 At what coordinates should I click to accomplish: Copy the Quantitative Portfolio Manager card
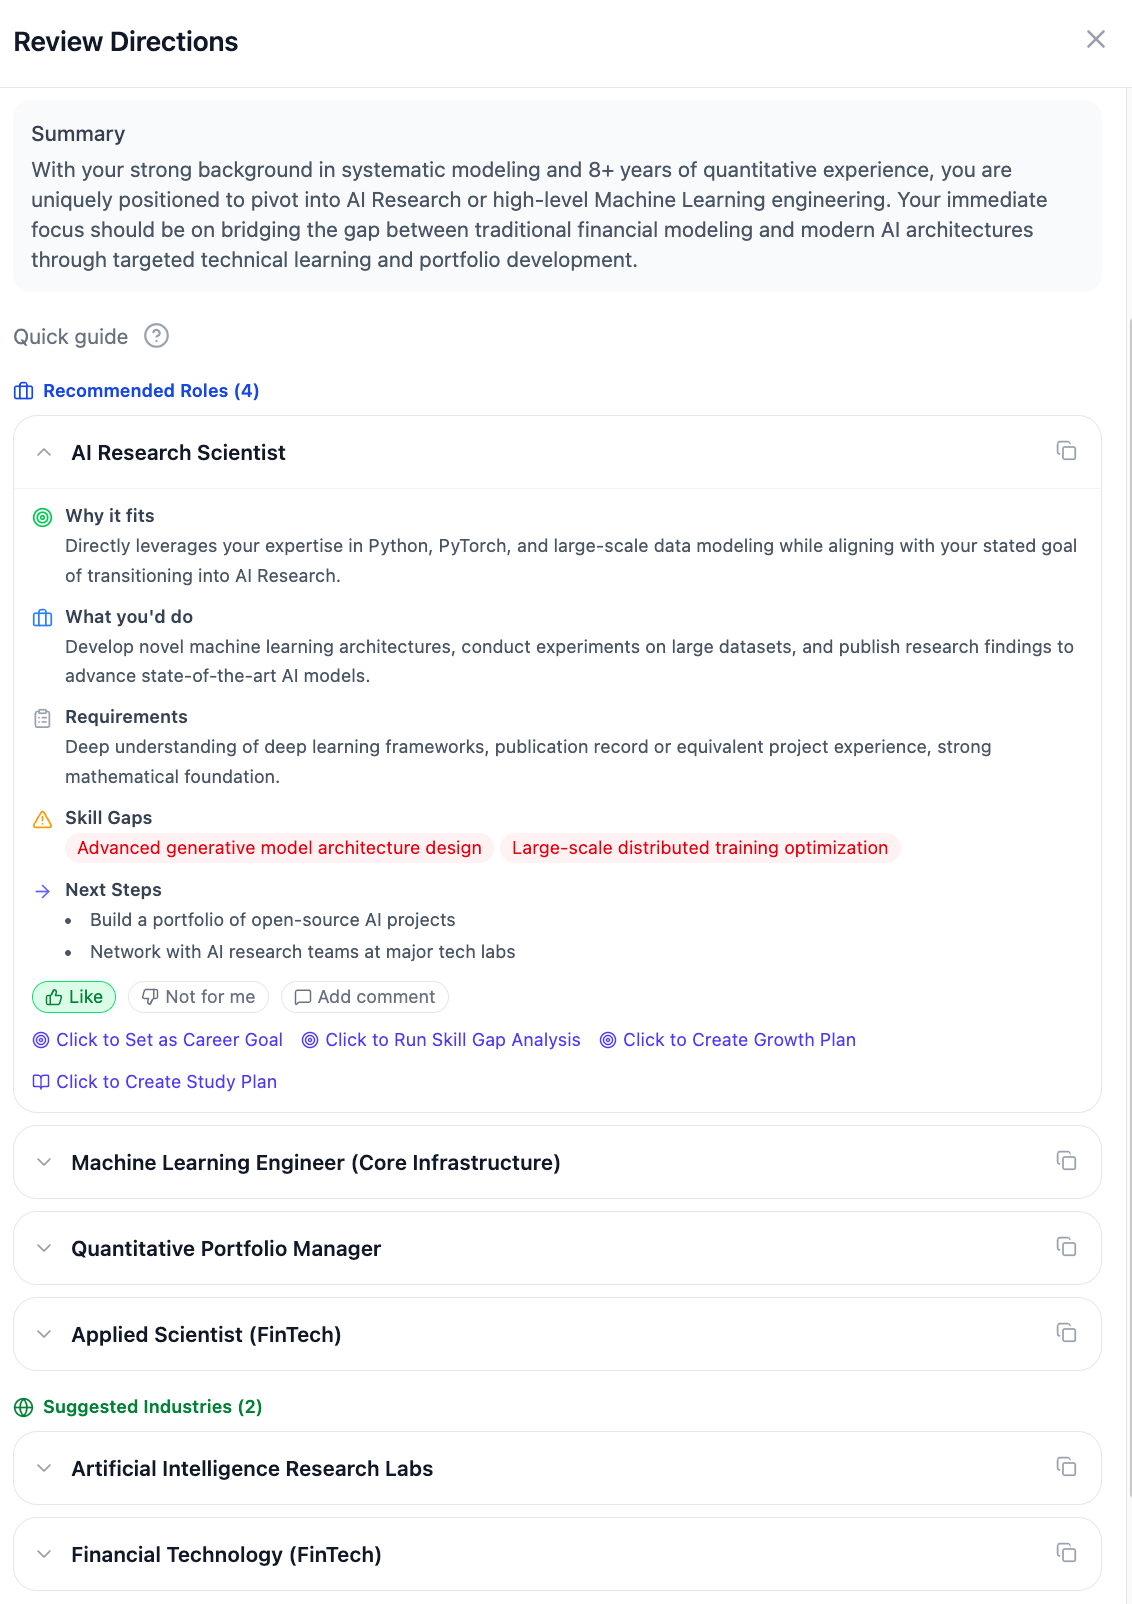click(1066, 1246)
